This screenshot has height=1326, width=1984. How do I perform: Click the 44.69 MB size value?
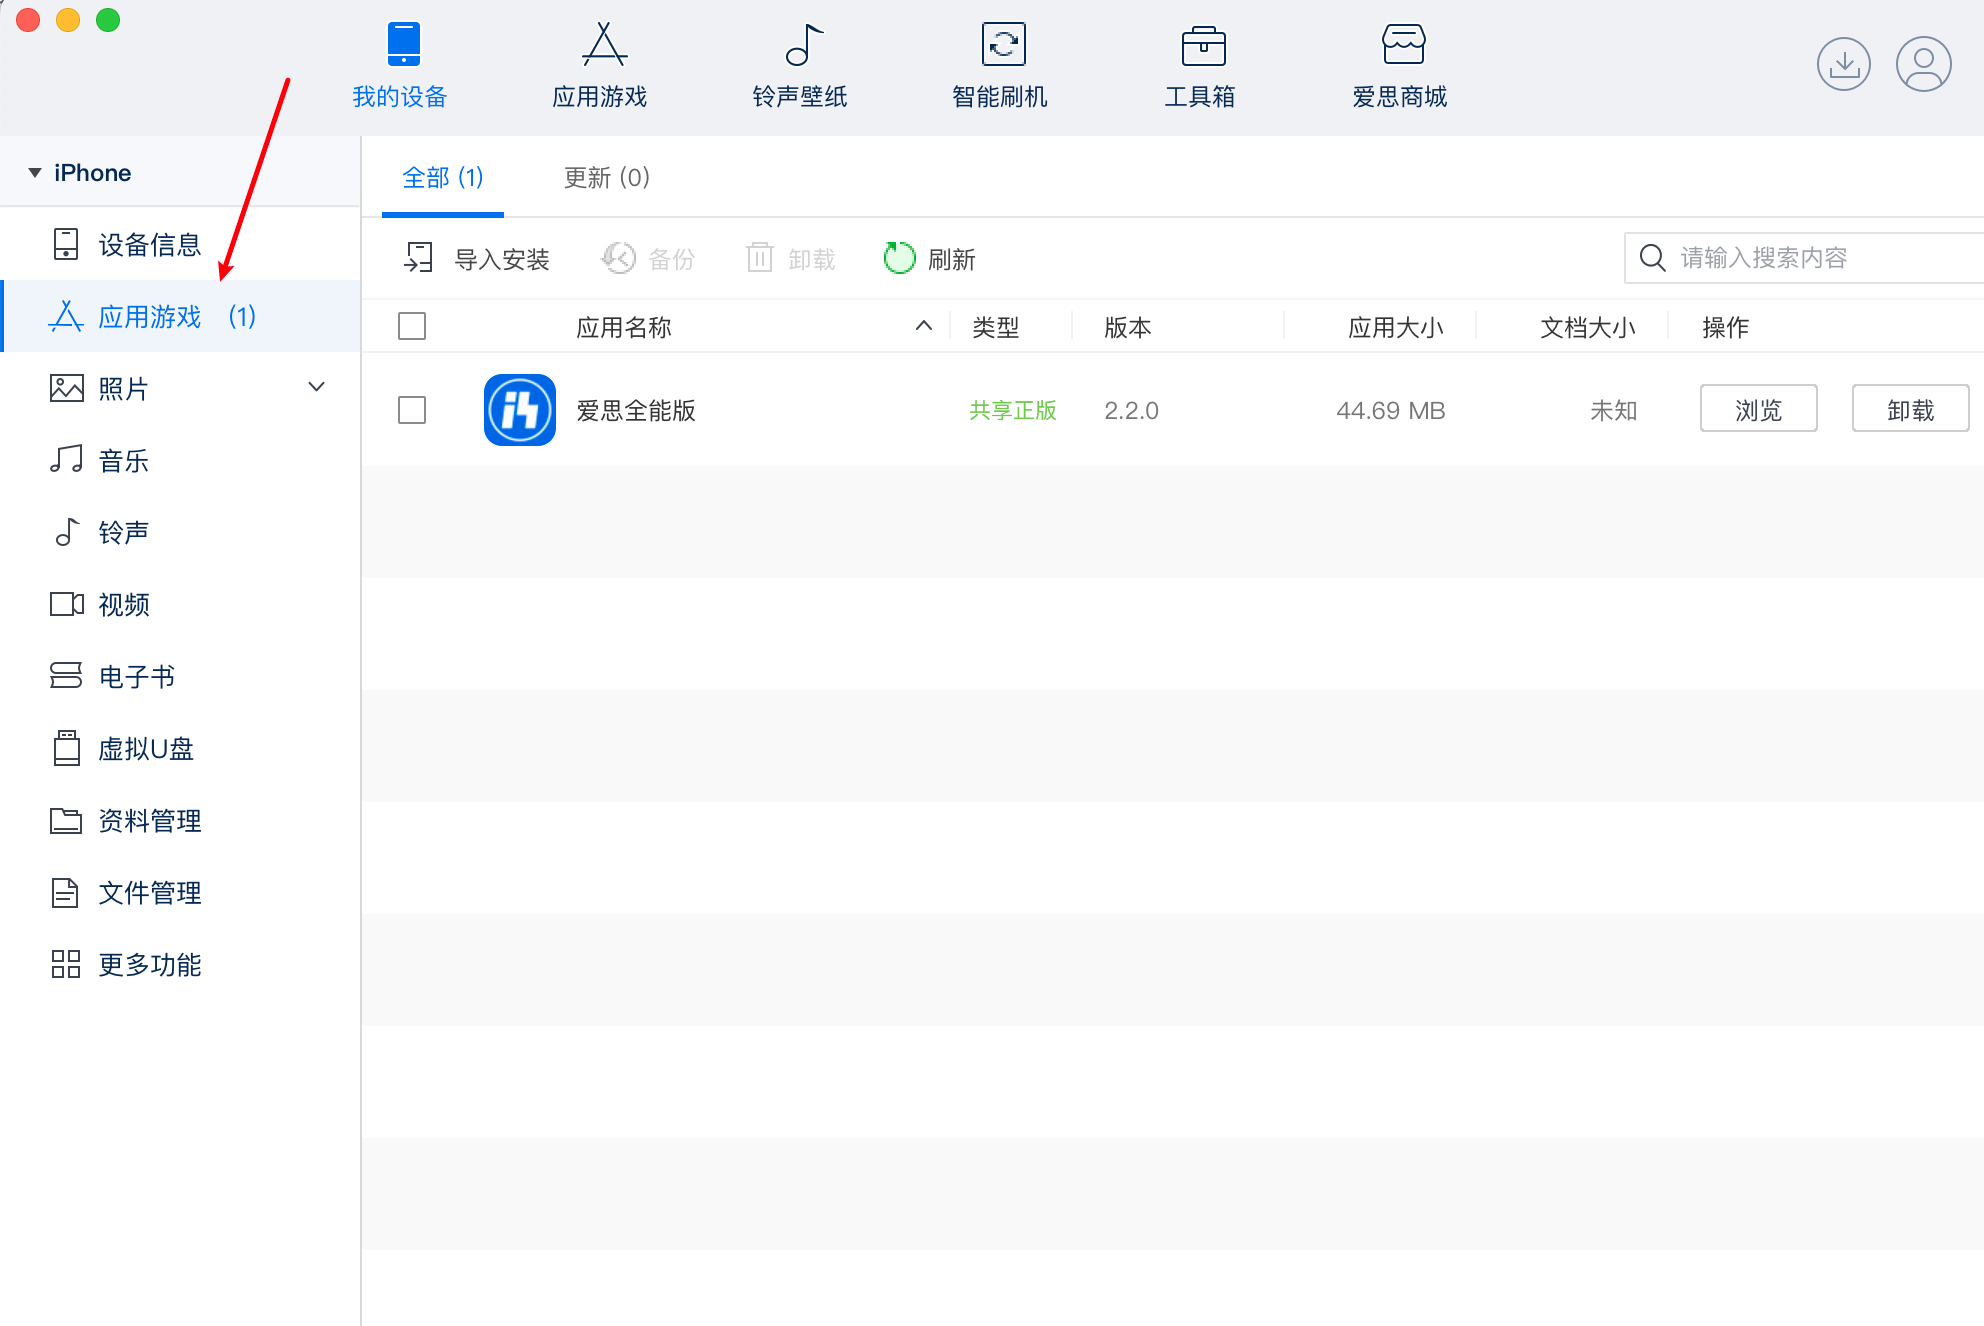pos(1391,411)
